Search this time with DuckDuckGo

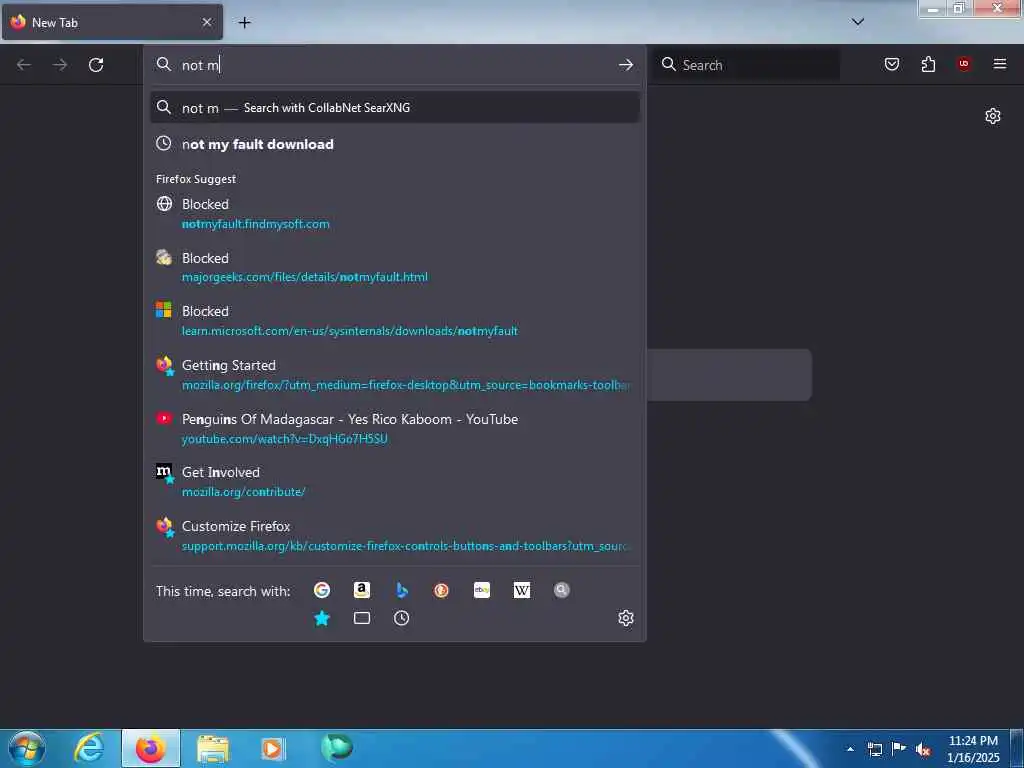(441, 590)
